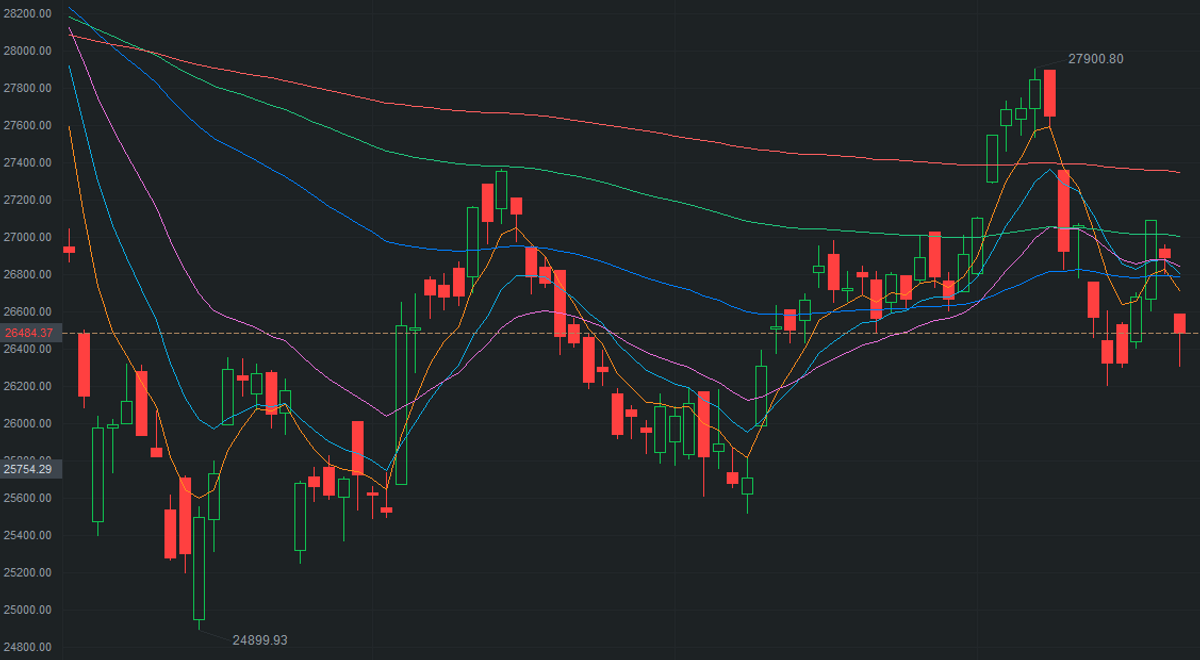Click the 25600.00 axis label
Screen dimensions: 1200x660
[x=27, y=499]
